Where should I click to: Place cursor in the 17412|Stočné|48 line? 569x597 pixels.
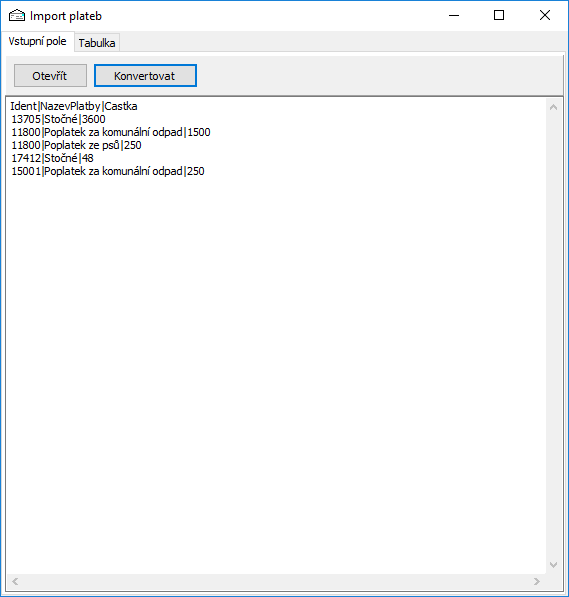coord(52,158)
